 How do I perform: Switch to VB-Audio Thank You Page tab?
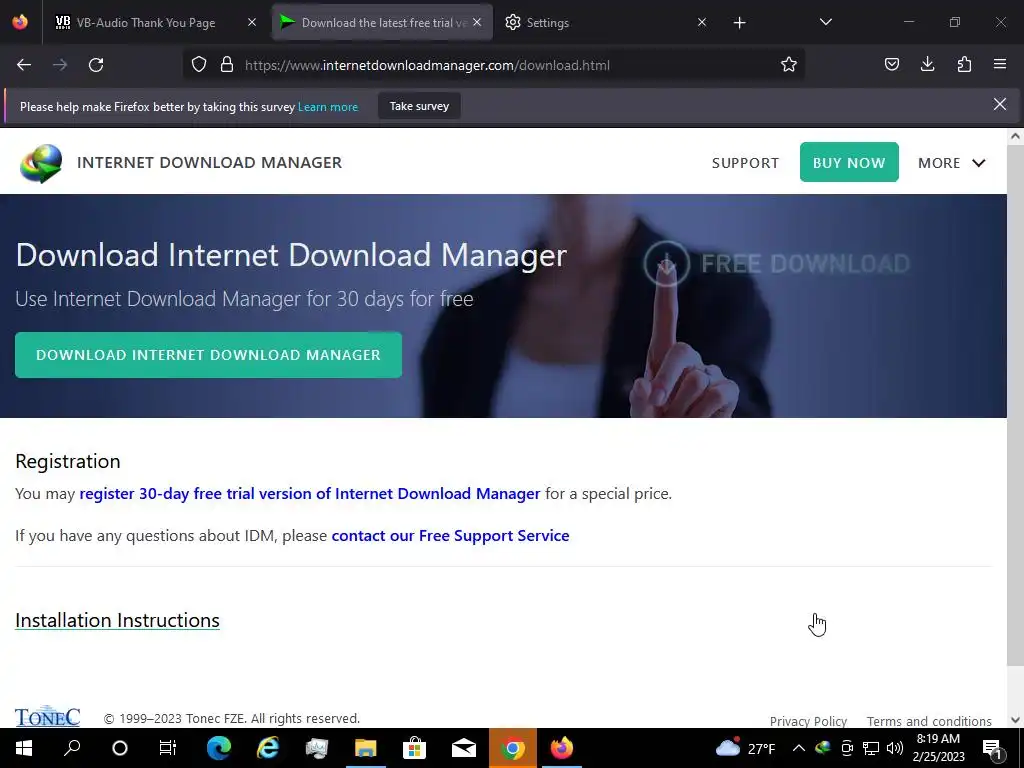point(145,22)
